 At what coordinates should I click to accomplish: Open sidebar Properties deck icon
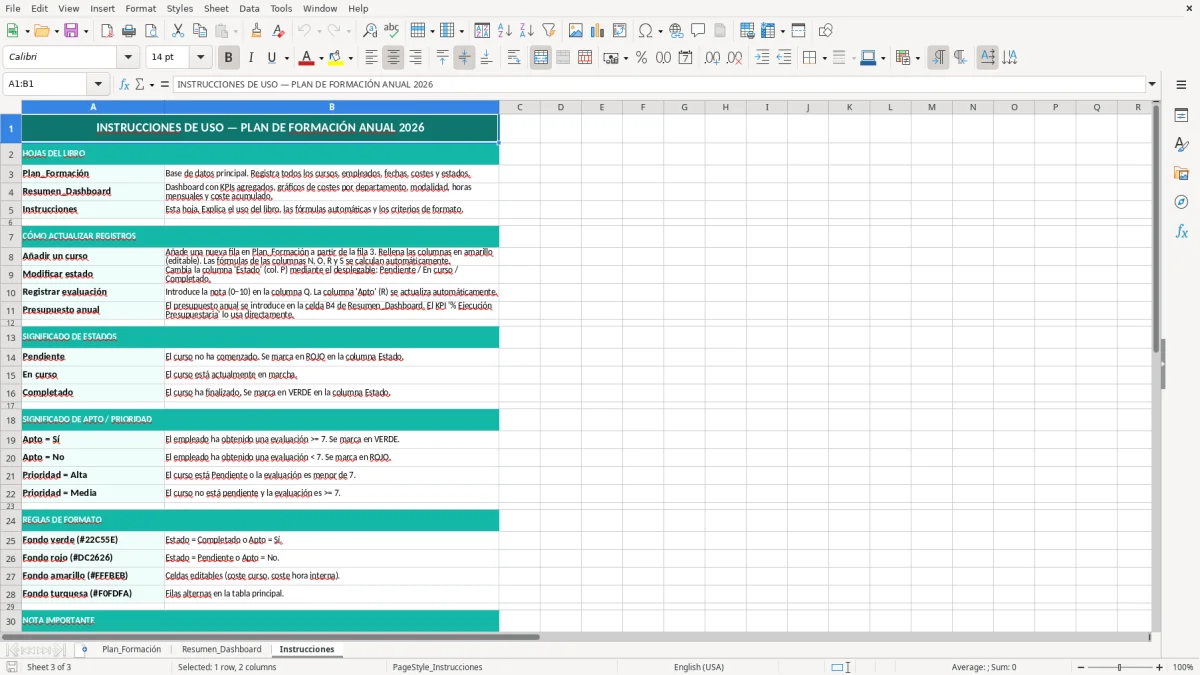click(1181, 115)
